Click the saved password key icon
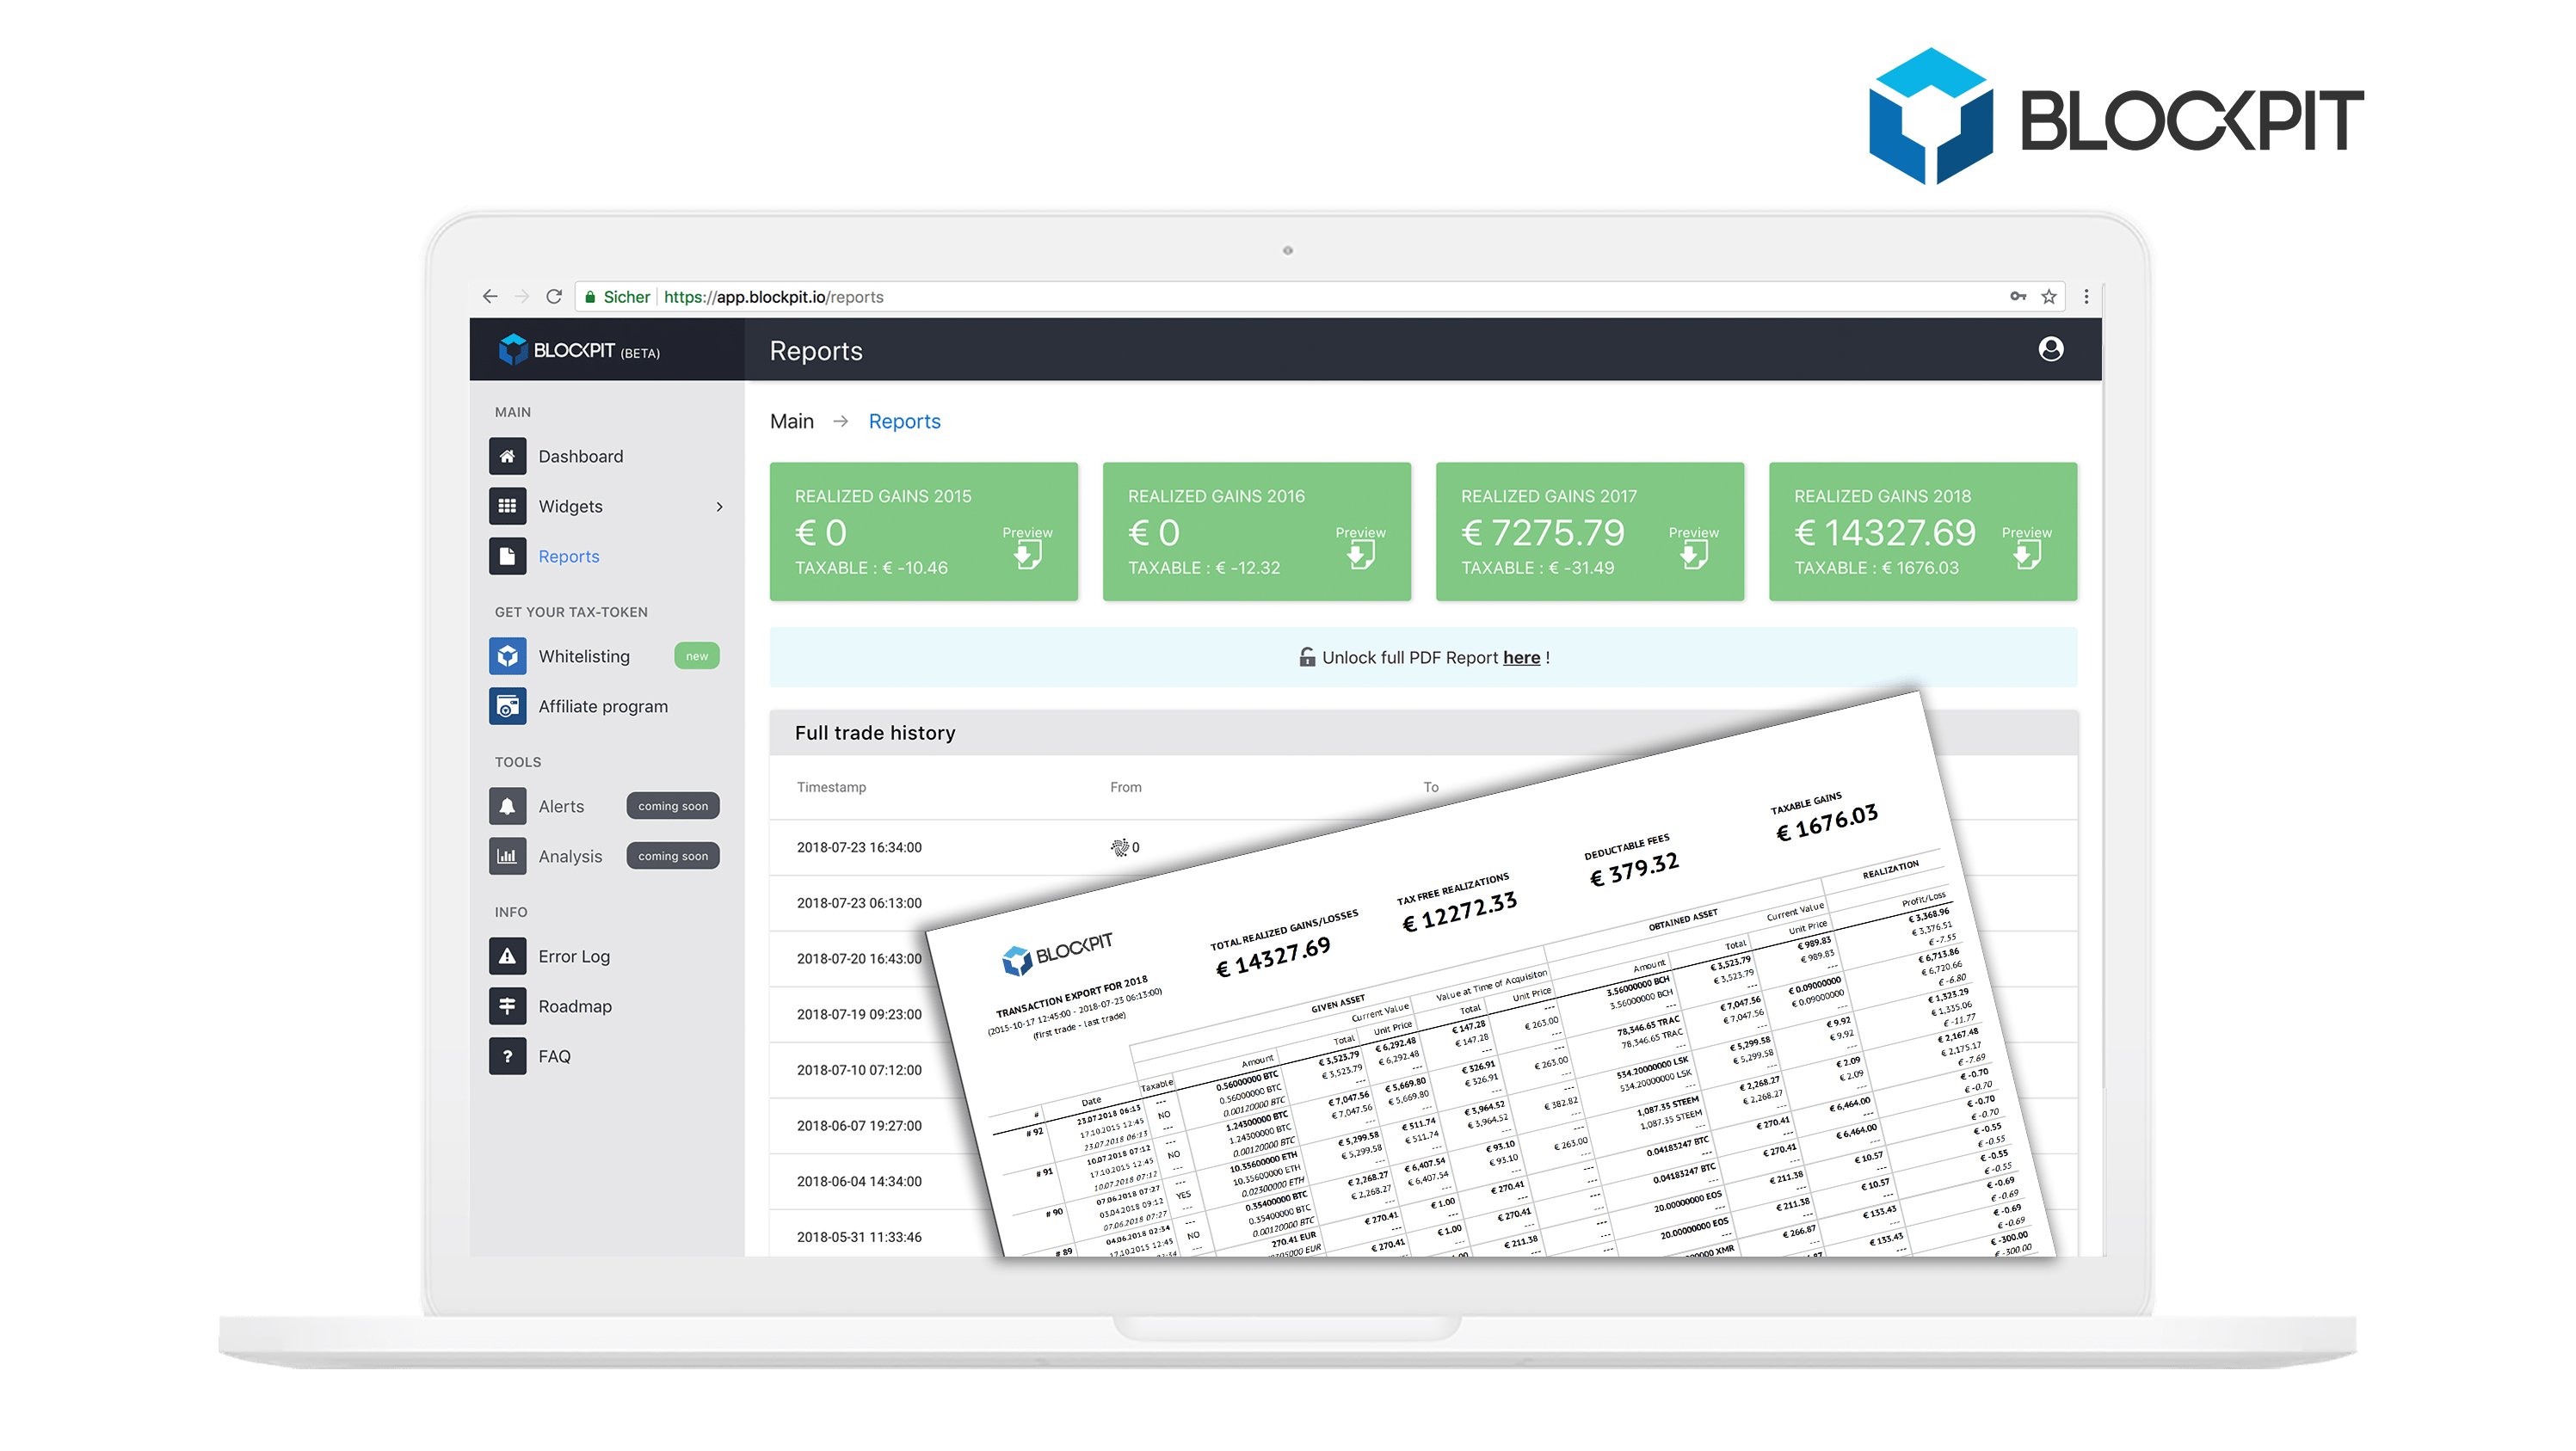 [x=2018, y=296]
